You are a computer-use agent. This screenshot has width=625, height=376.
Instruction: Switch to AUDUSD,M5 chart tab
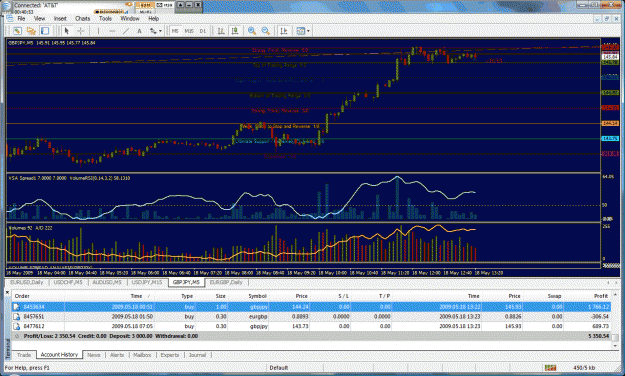click(107, 282)
